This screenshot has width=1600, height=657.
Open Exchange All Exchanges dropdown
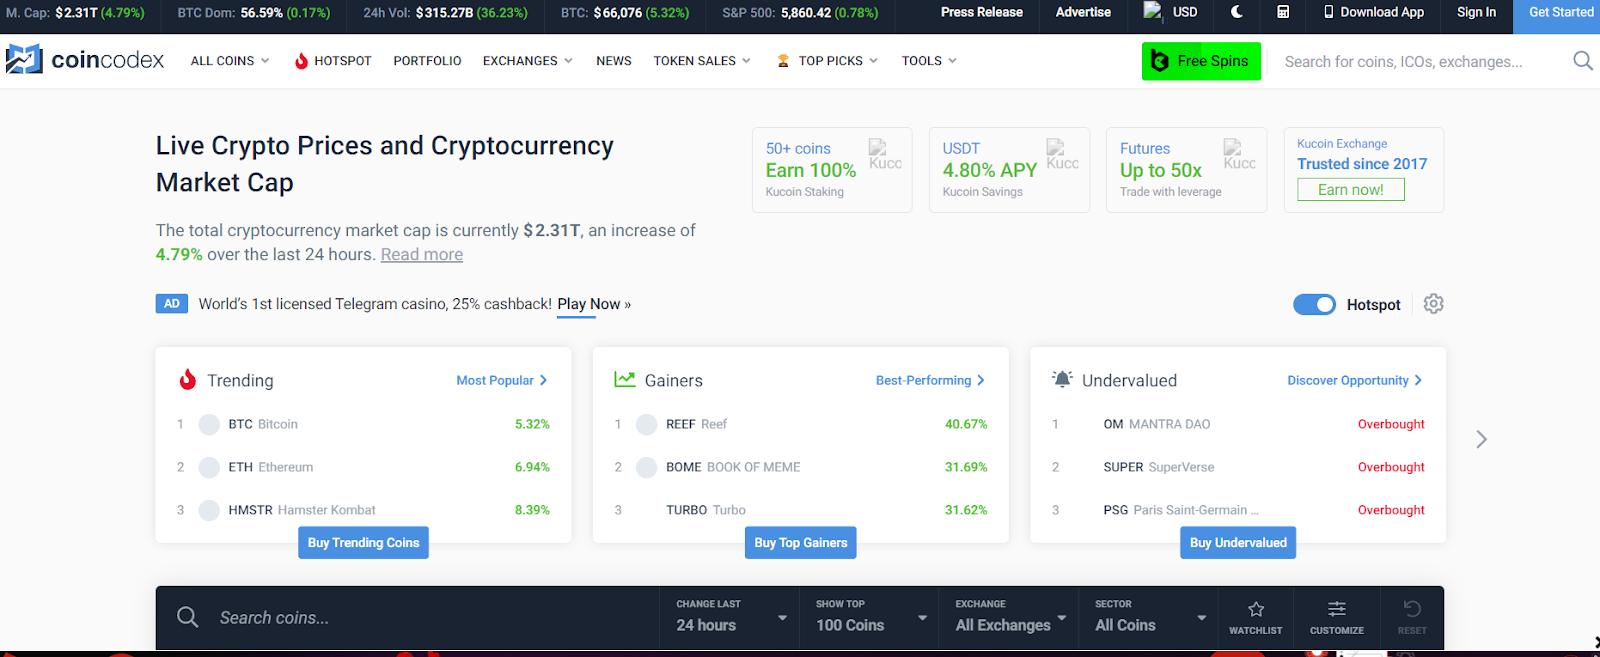coord(1009,617)
